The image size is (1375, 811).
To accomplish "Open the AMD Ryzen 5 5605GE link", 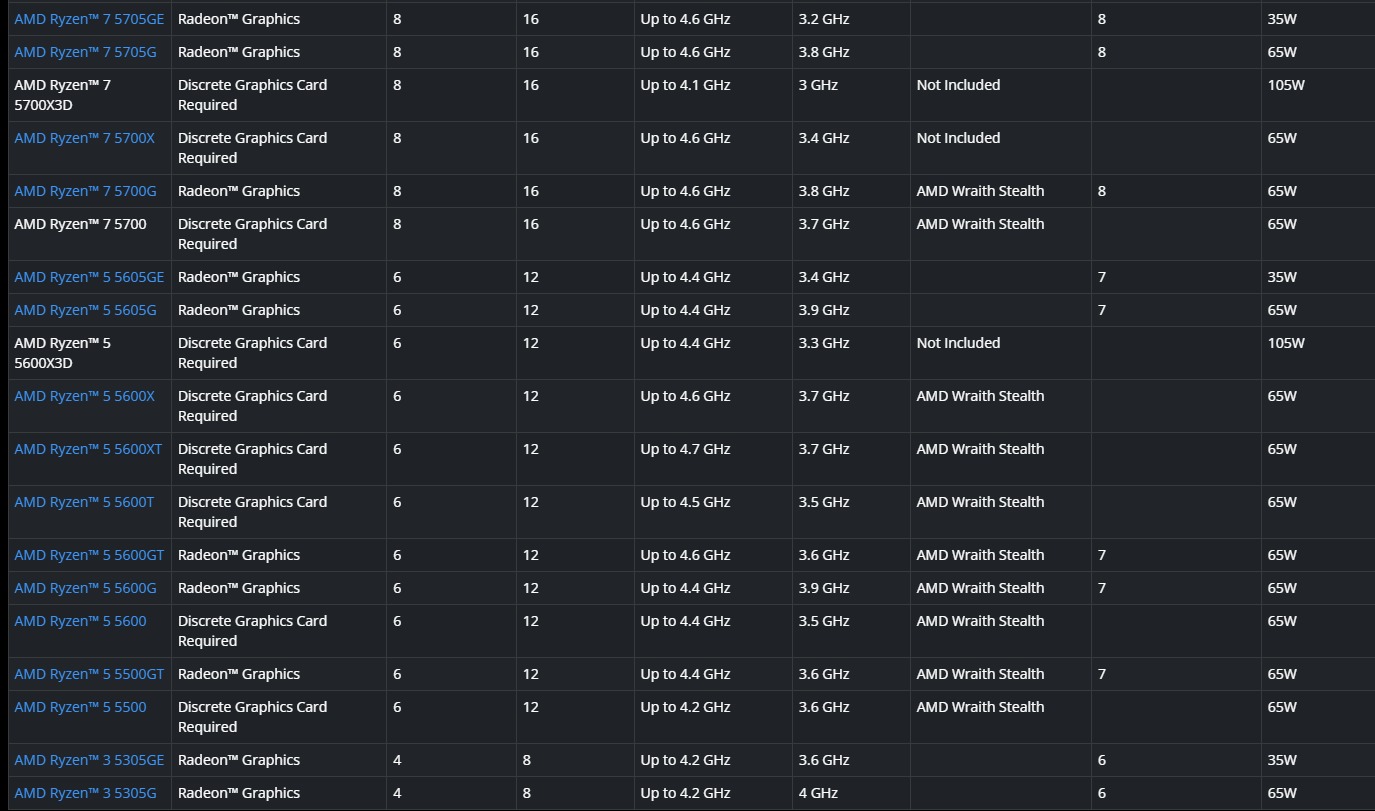I will [88, 277].
